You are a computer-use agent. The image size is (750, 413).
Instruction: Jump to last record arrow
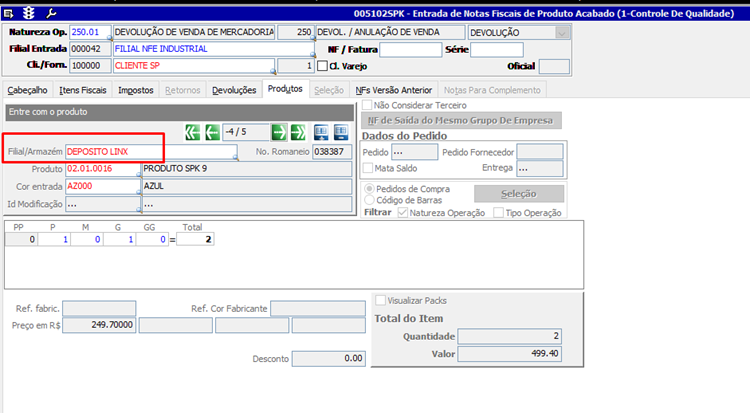point(298,132)
